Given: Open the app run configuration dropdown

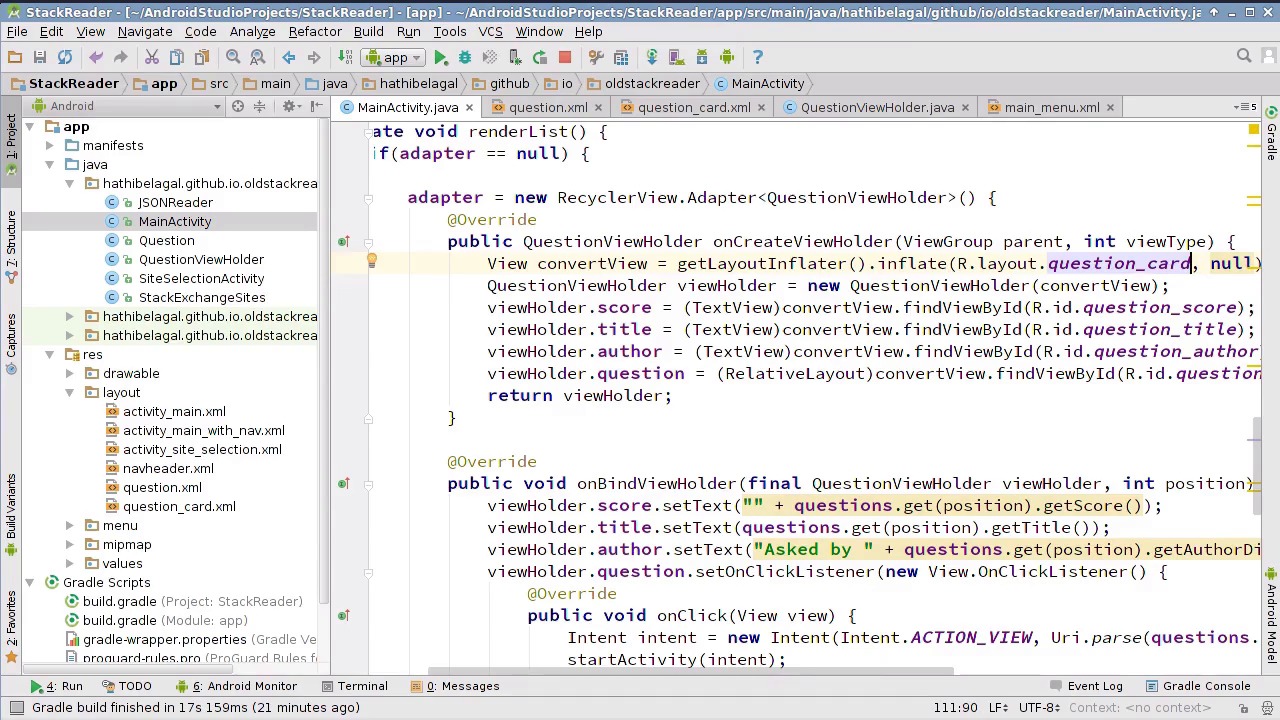Looking at the screenshot, I should coord(395,58).
